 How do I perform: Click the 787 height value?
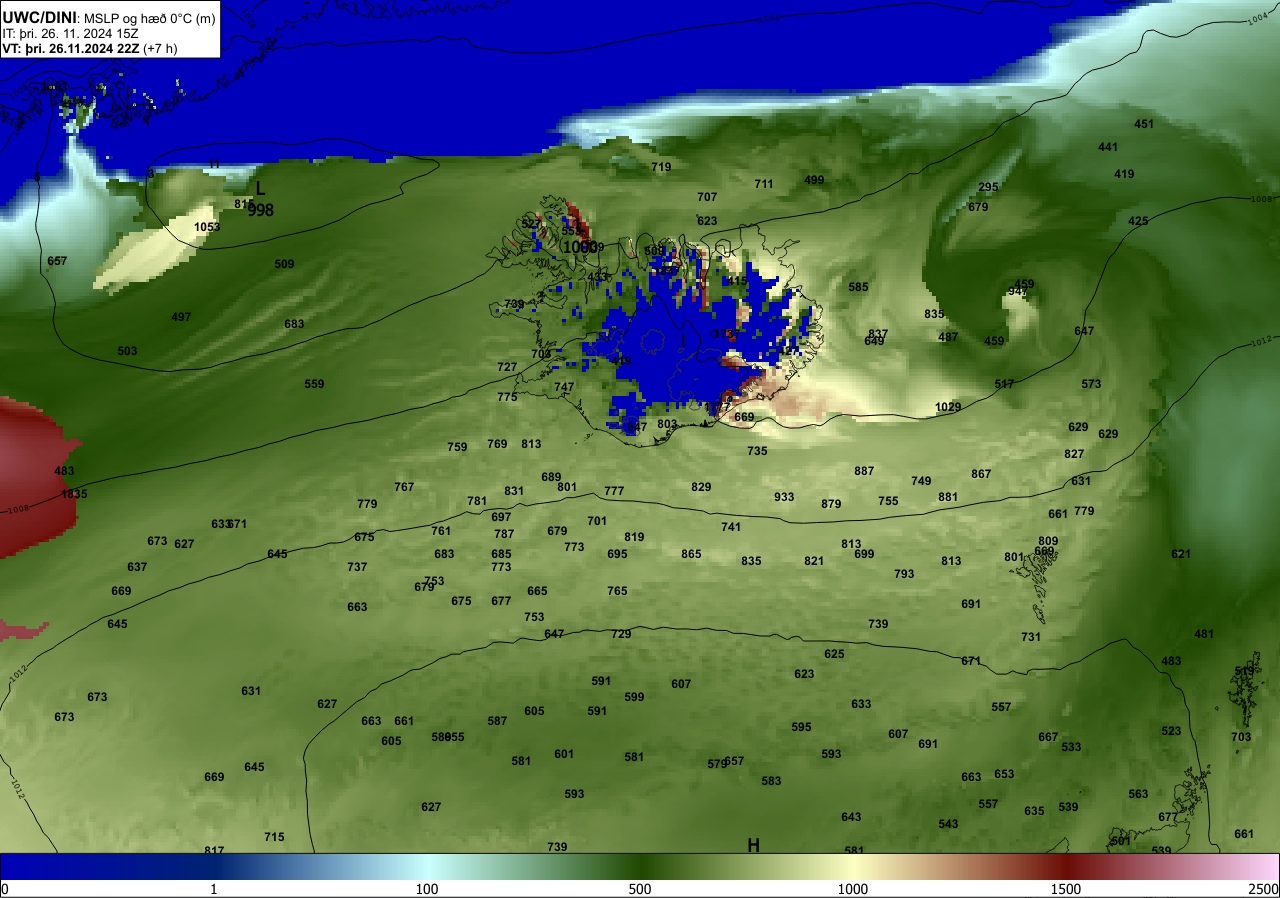[504, 534]
